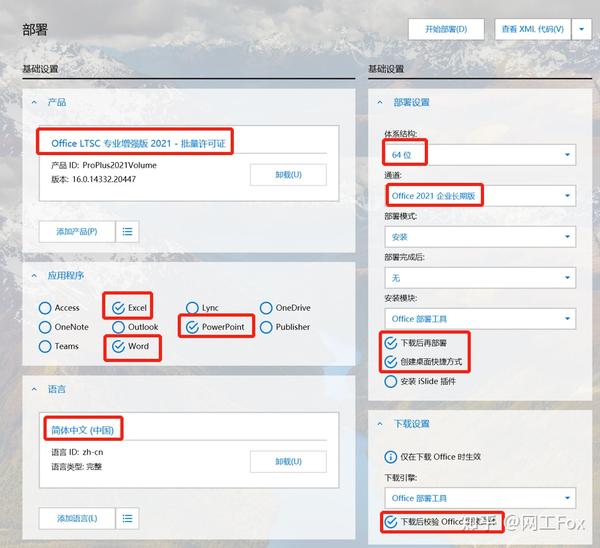Click the 产品 ID: ProPlus2021Volume text
The image size is (600, 548).
point(104,165)
